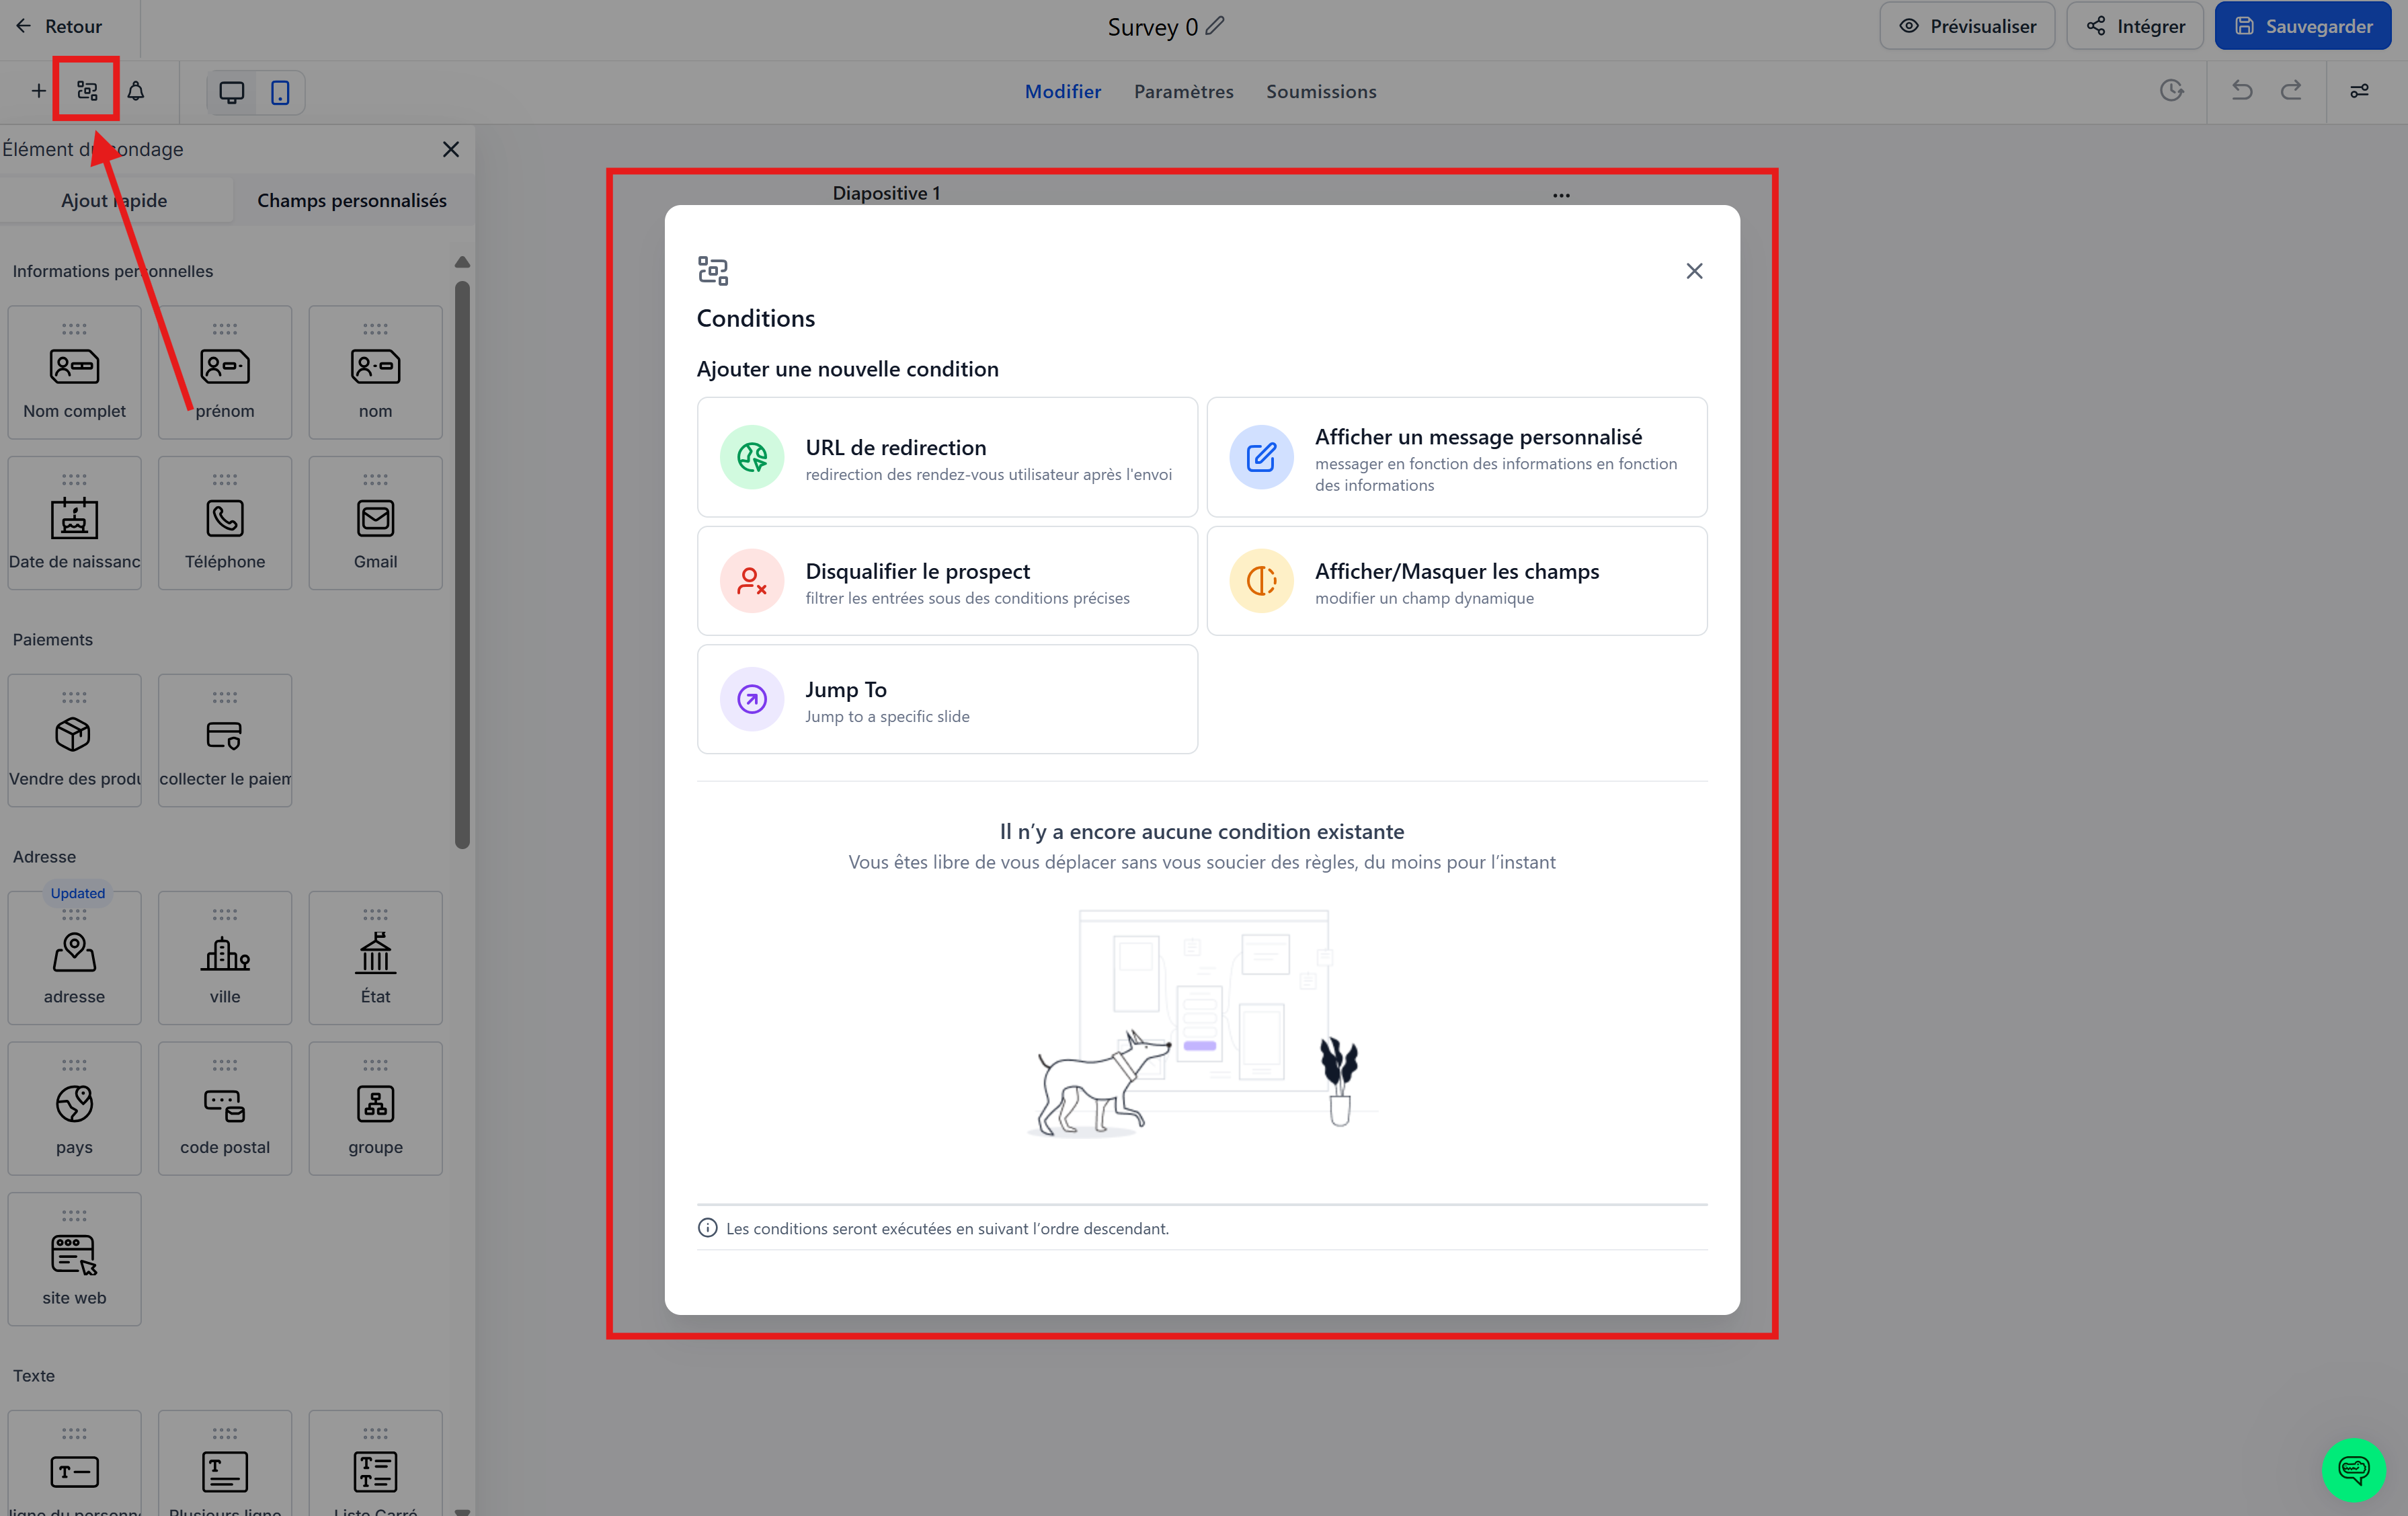The image size is (2408, 1516).
Task: Switch to mobile preview view
Action: click(x=280, y=92)
